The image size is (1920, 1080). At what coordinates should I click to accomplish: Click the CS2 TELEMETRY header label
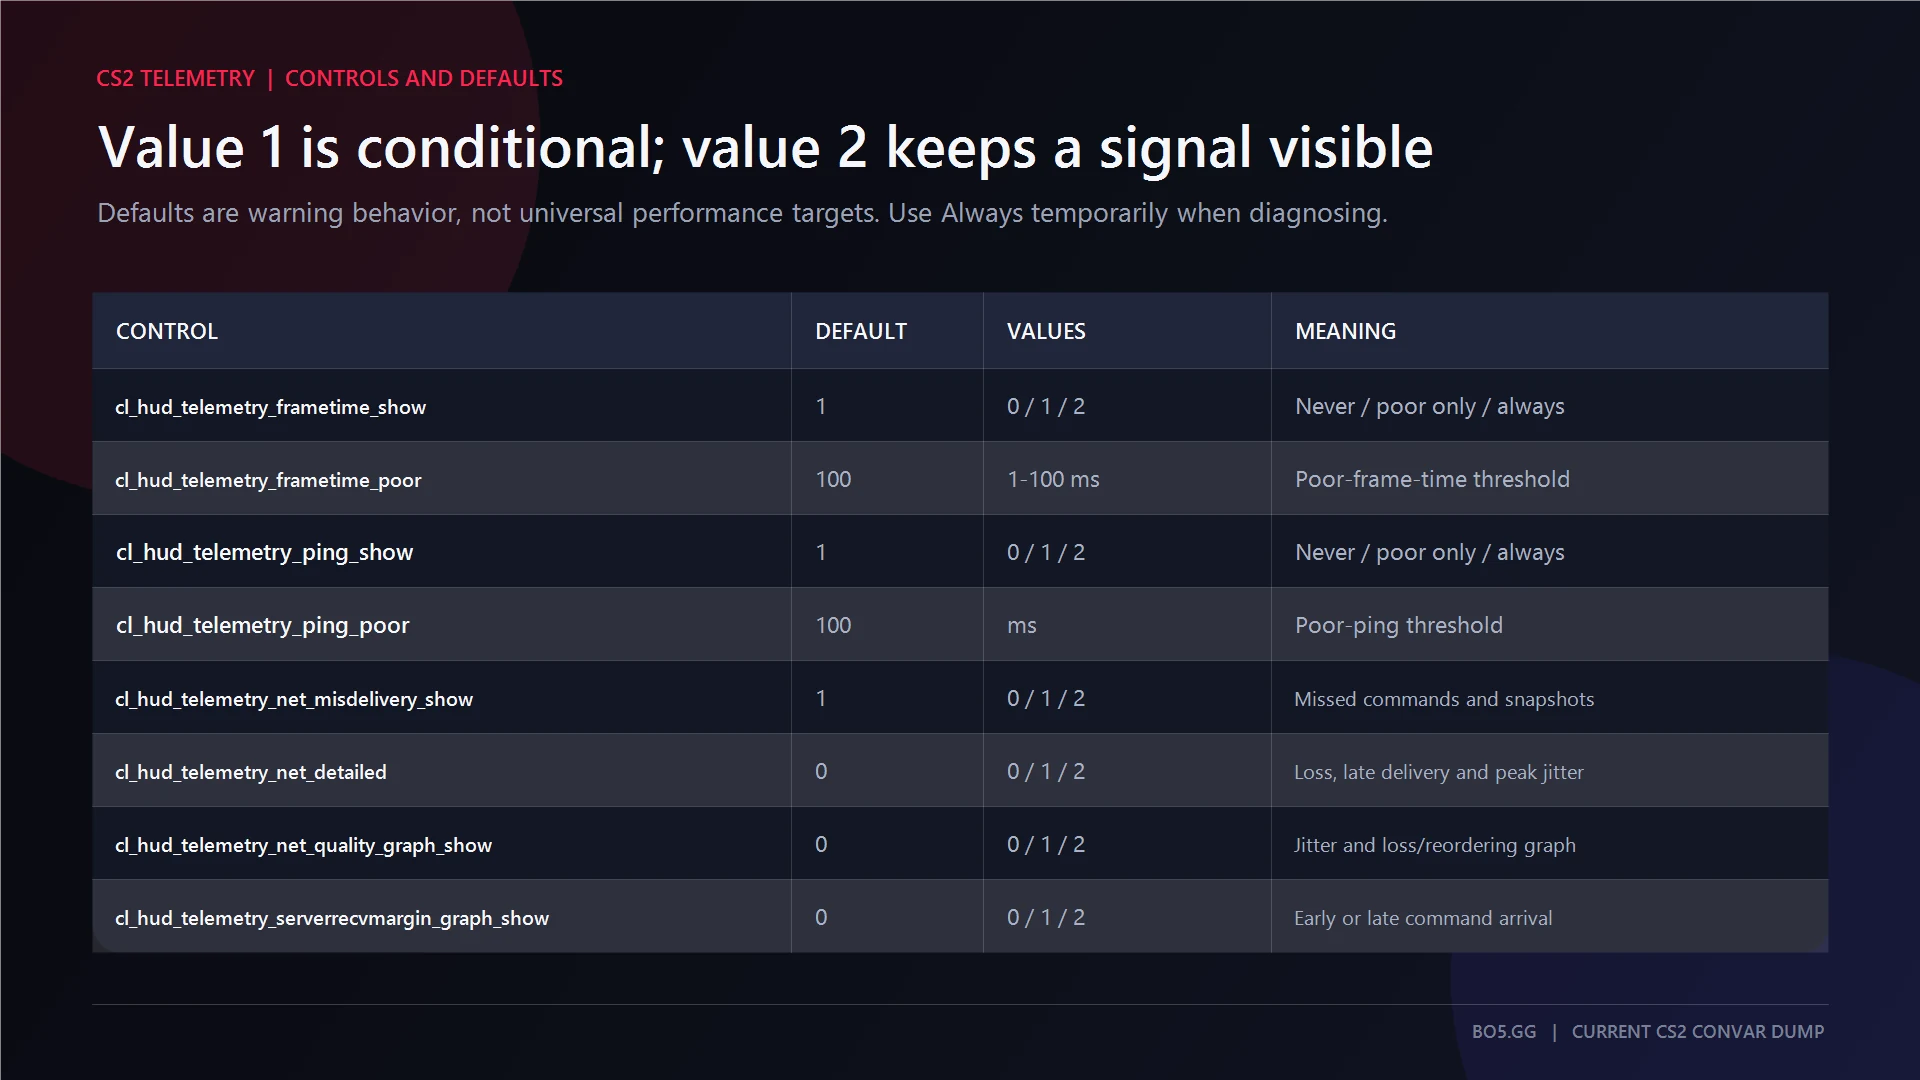pyautogui.click(x=176, y=78)
